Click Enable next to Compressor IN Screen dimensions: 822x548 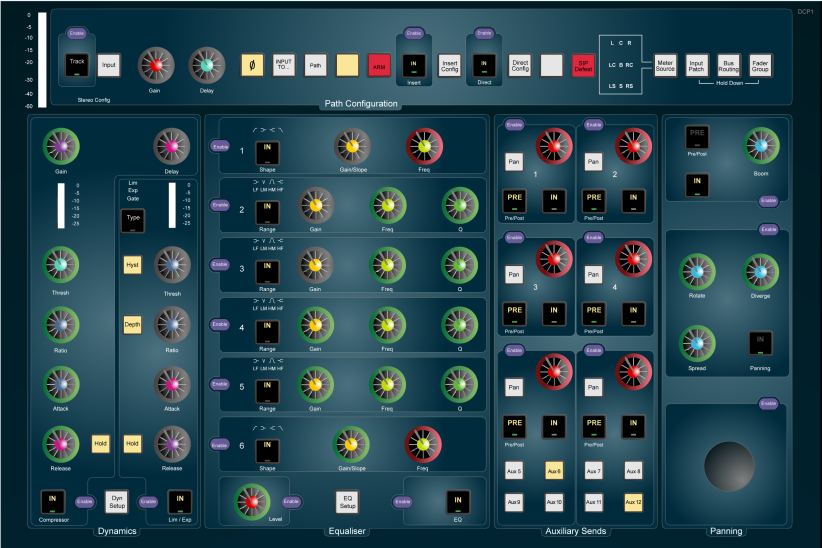(x=84, y=502)
